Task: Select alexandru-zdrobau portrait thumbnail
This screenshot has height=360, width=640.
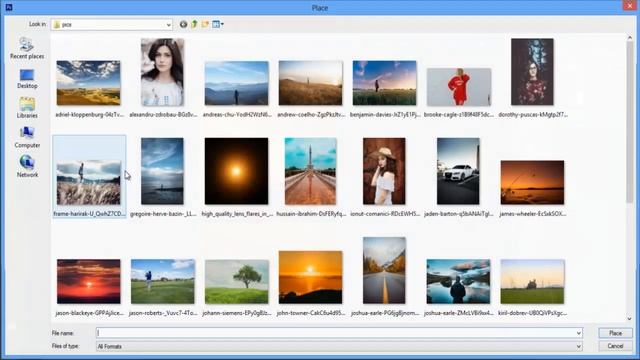Action: click(x=162, y=72)
